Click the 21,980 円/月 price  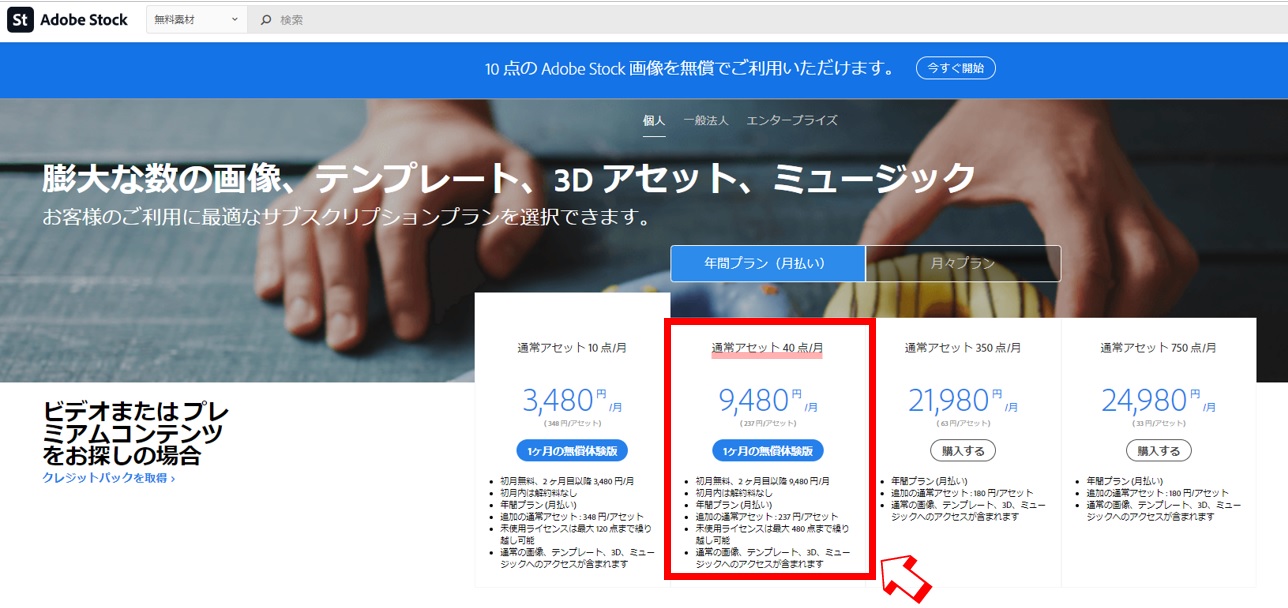[x=963, y=401]
